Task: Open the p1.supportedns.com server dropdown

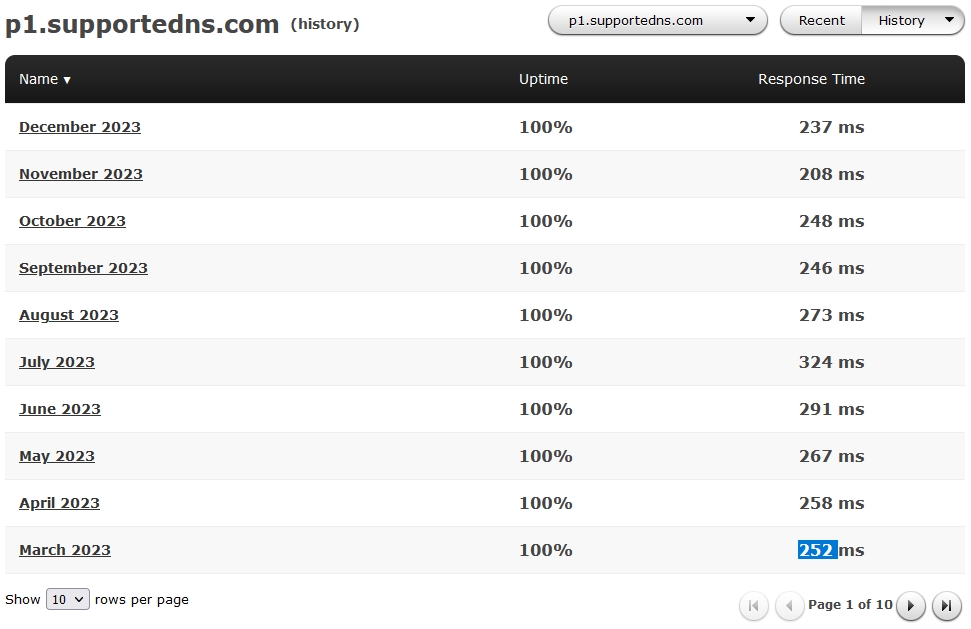Action: pyautogui.click(x=657, y=20)
